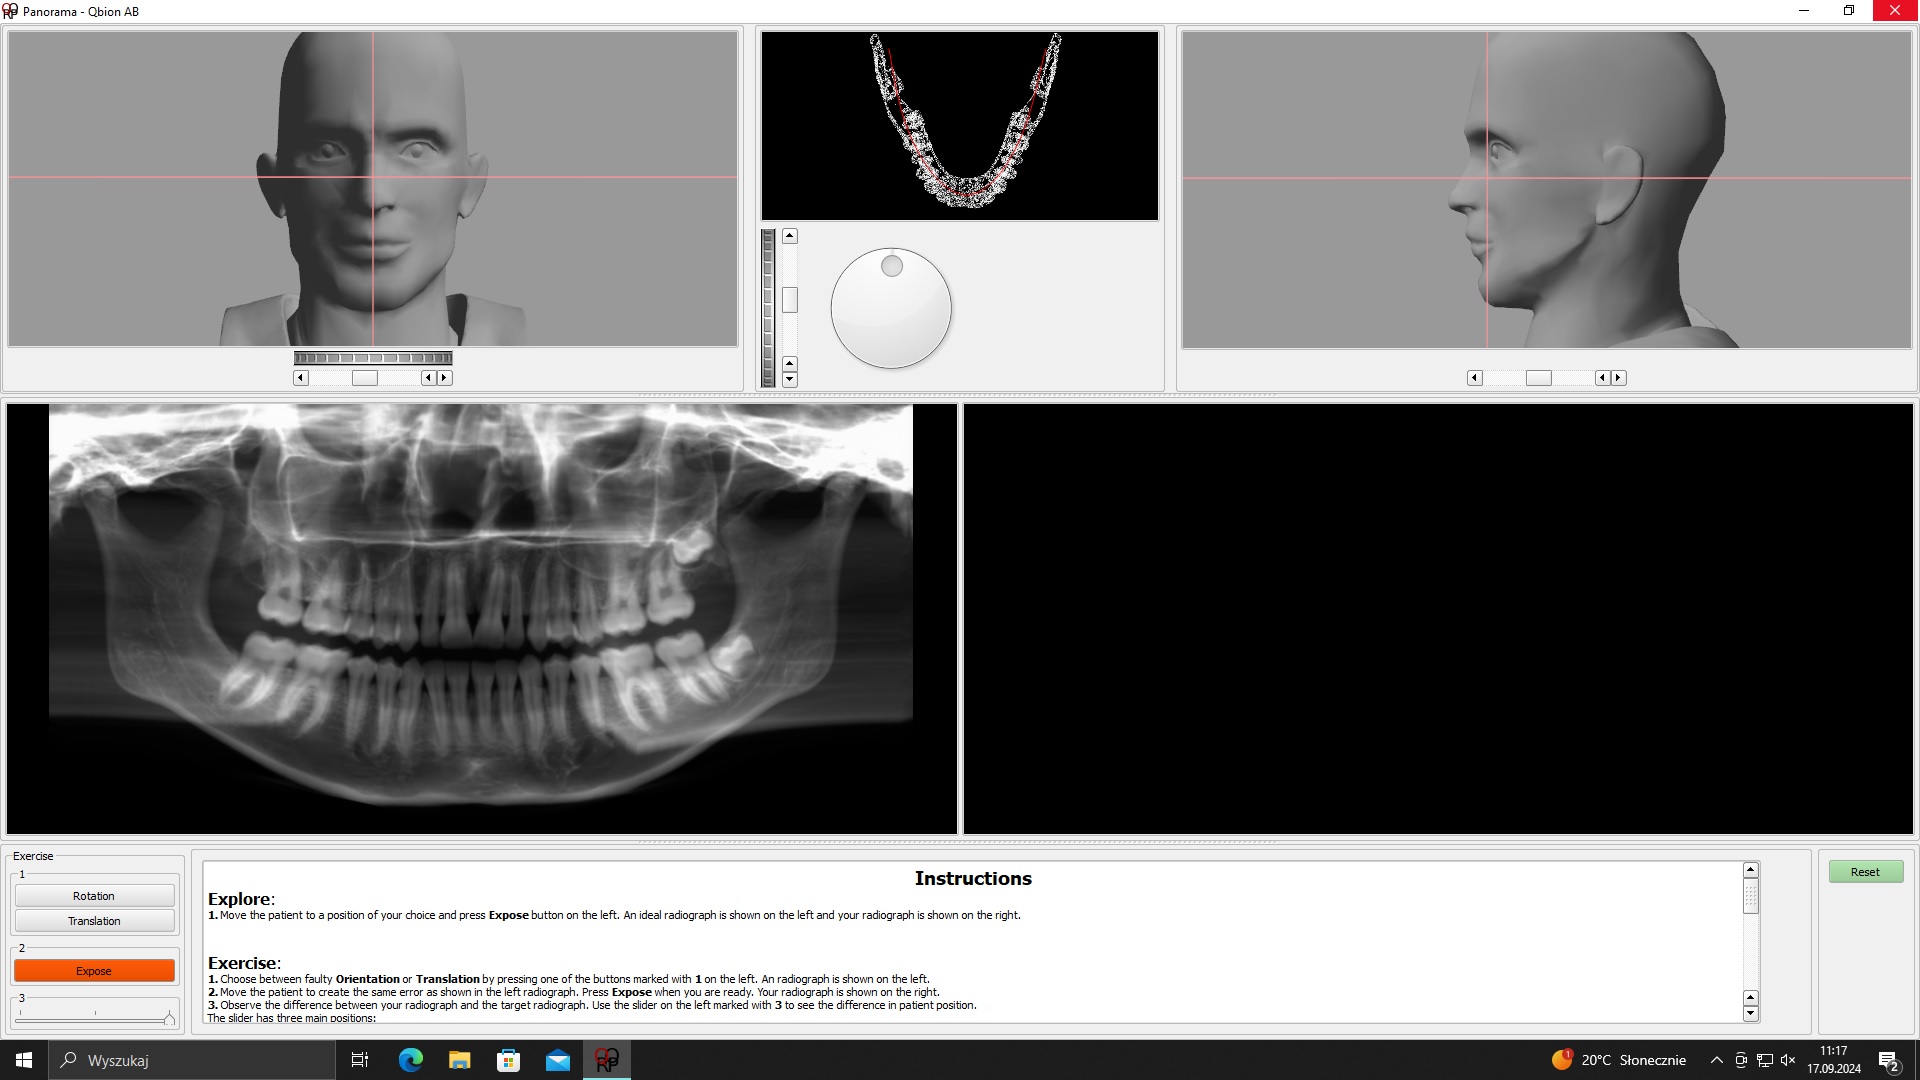This screenshot has width=1920, height=1080.
Task: Click the Wyszukaj taskbar search box
Action: point(192,1060)
